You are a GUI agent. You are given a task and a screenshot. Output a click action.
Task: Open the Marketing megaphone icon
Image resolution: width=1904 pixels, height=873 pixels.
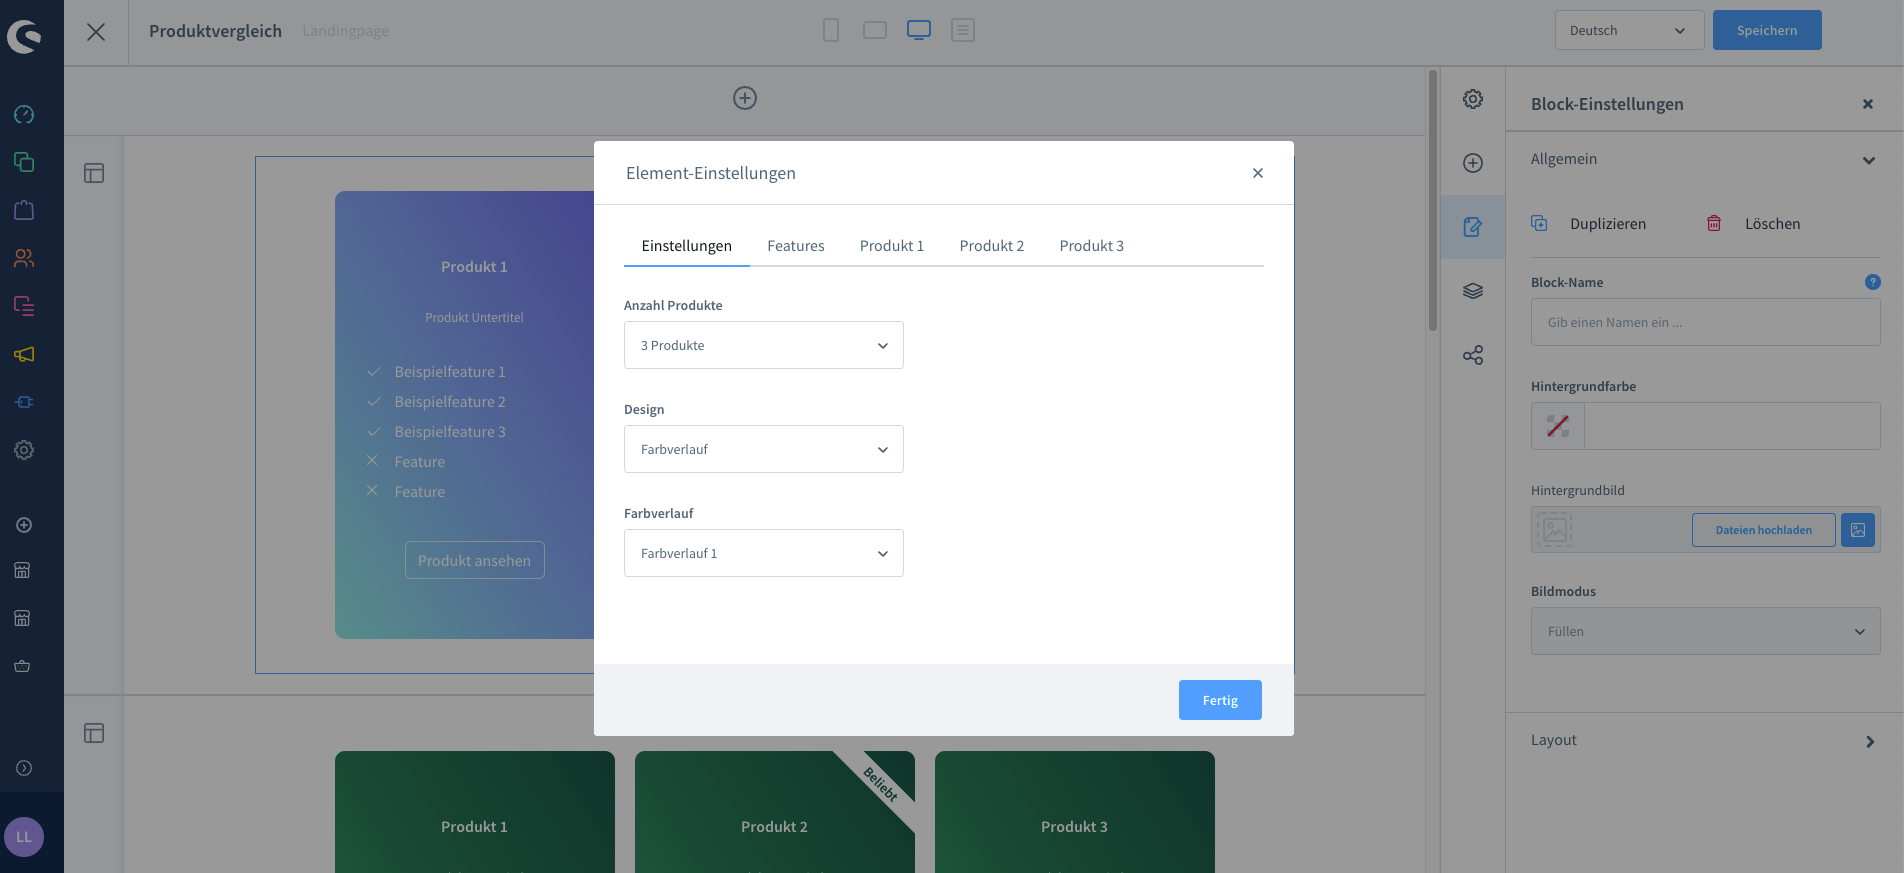[x=24, y=354]
